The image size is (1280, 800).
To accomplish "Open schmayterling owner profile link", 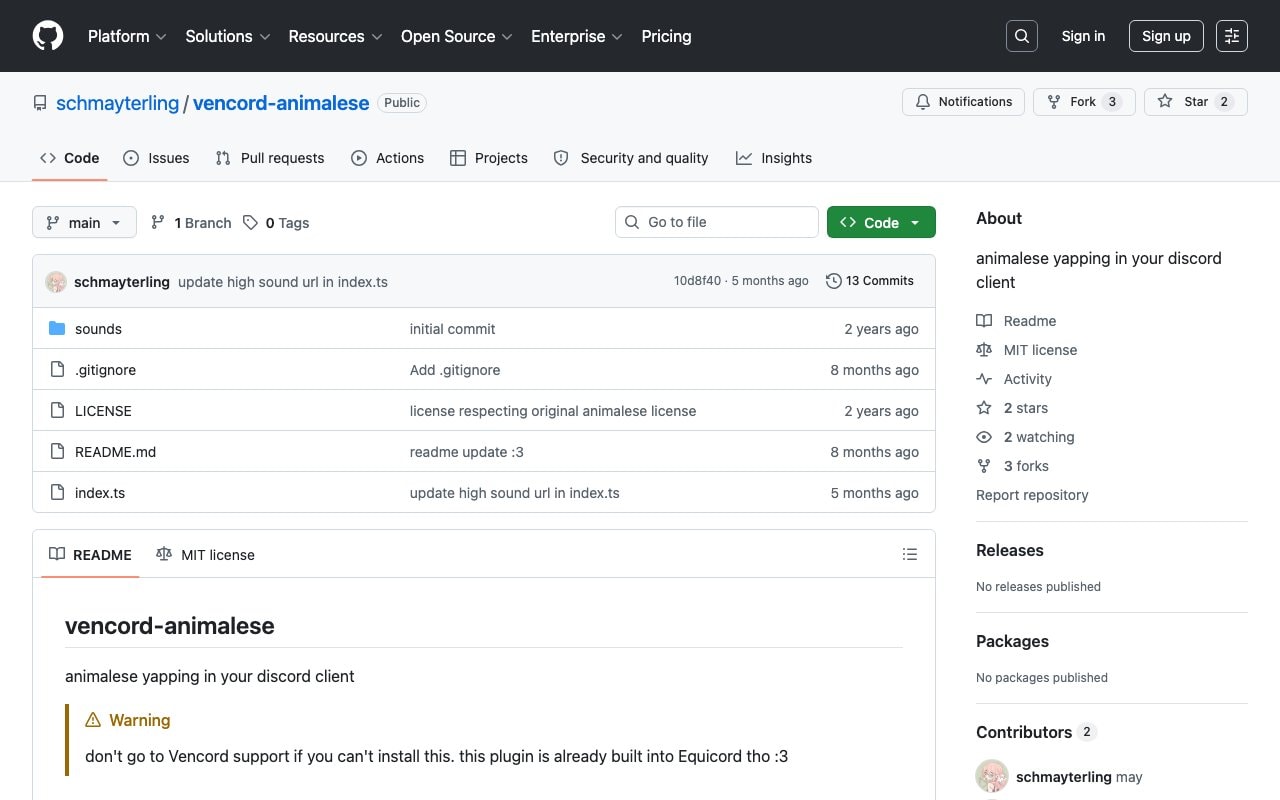I will pyautogui.click(x=117, y=103).
